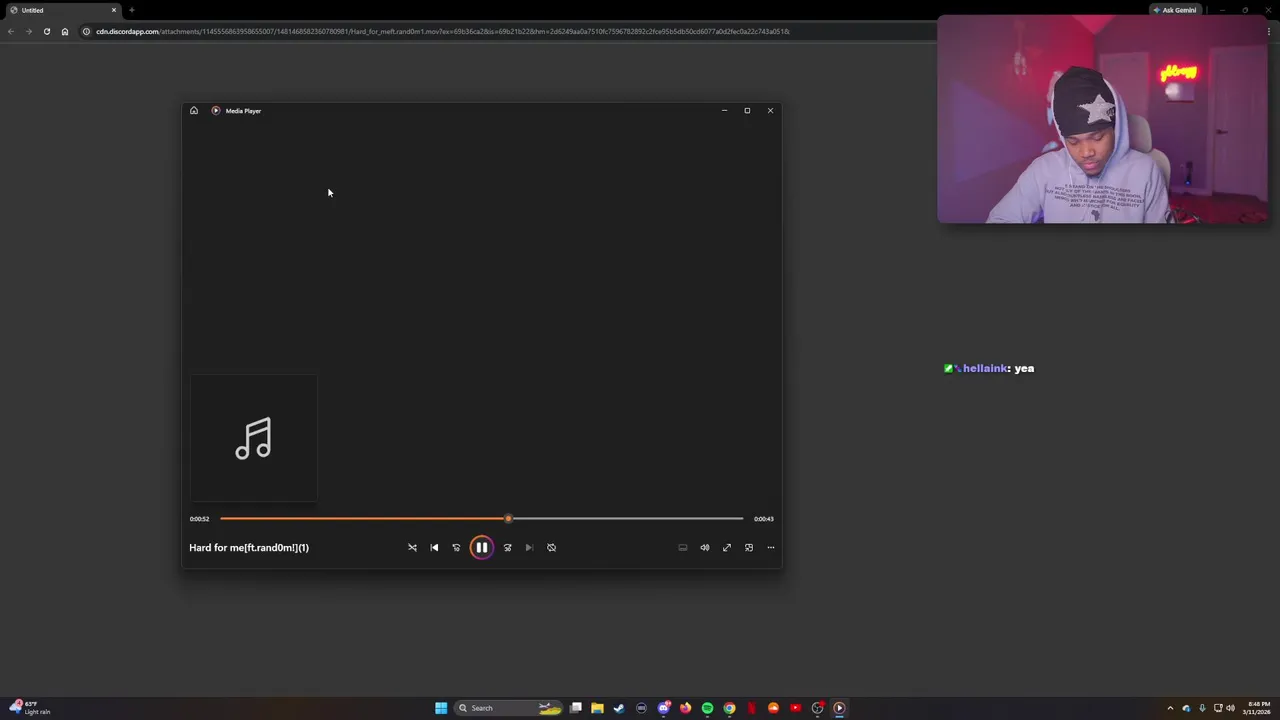
Task: Click the seek bar position knob
Action: 508,518
